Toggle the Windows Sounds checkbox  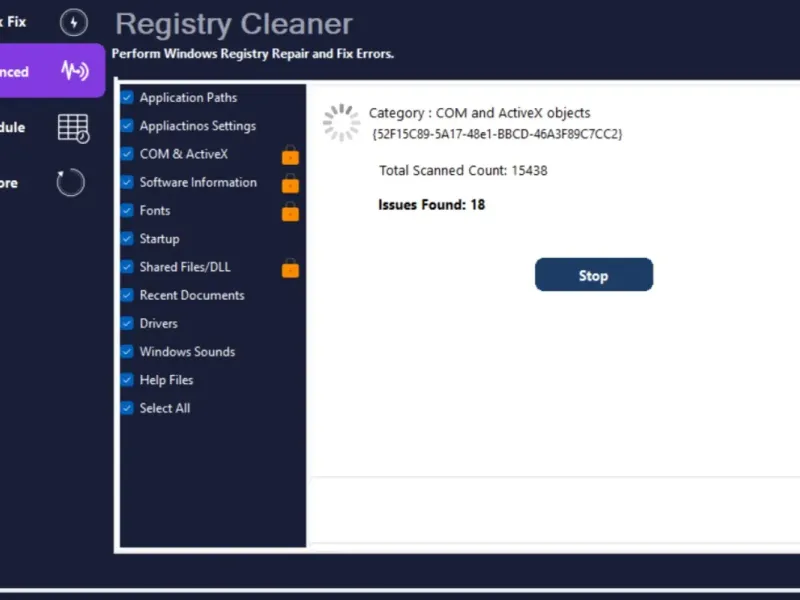(x=128, y=352)
